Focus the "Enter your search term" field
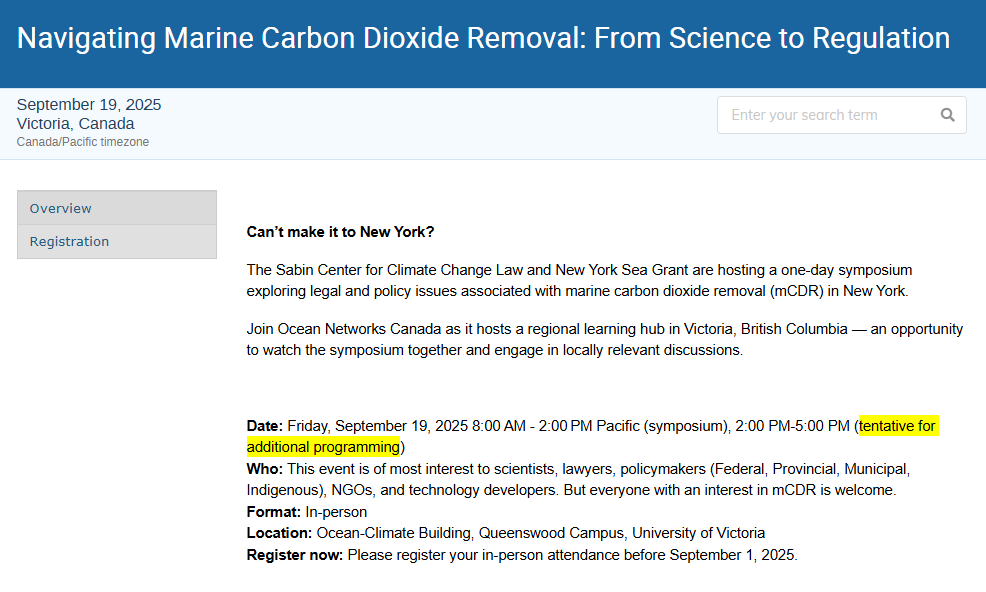986x592 pixels. 825,115
